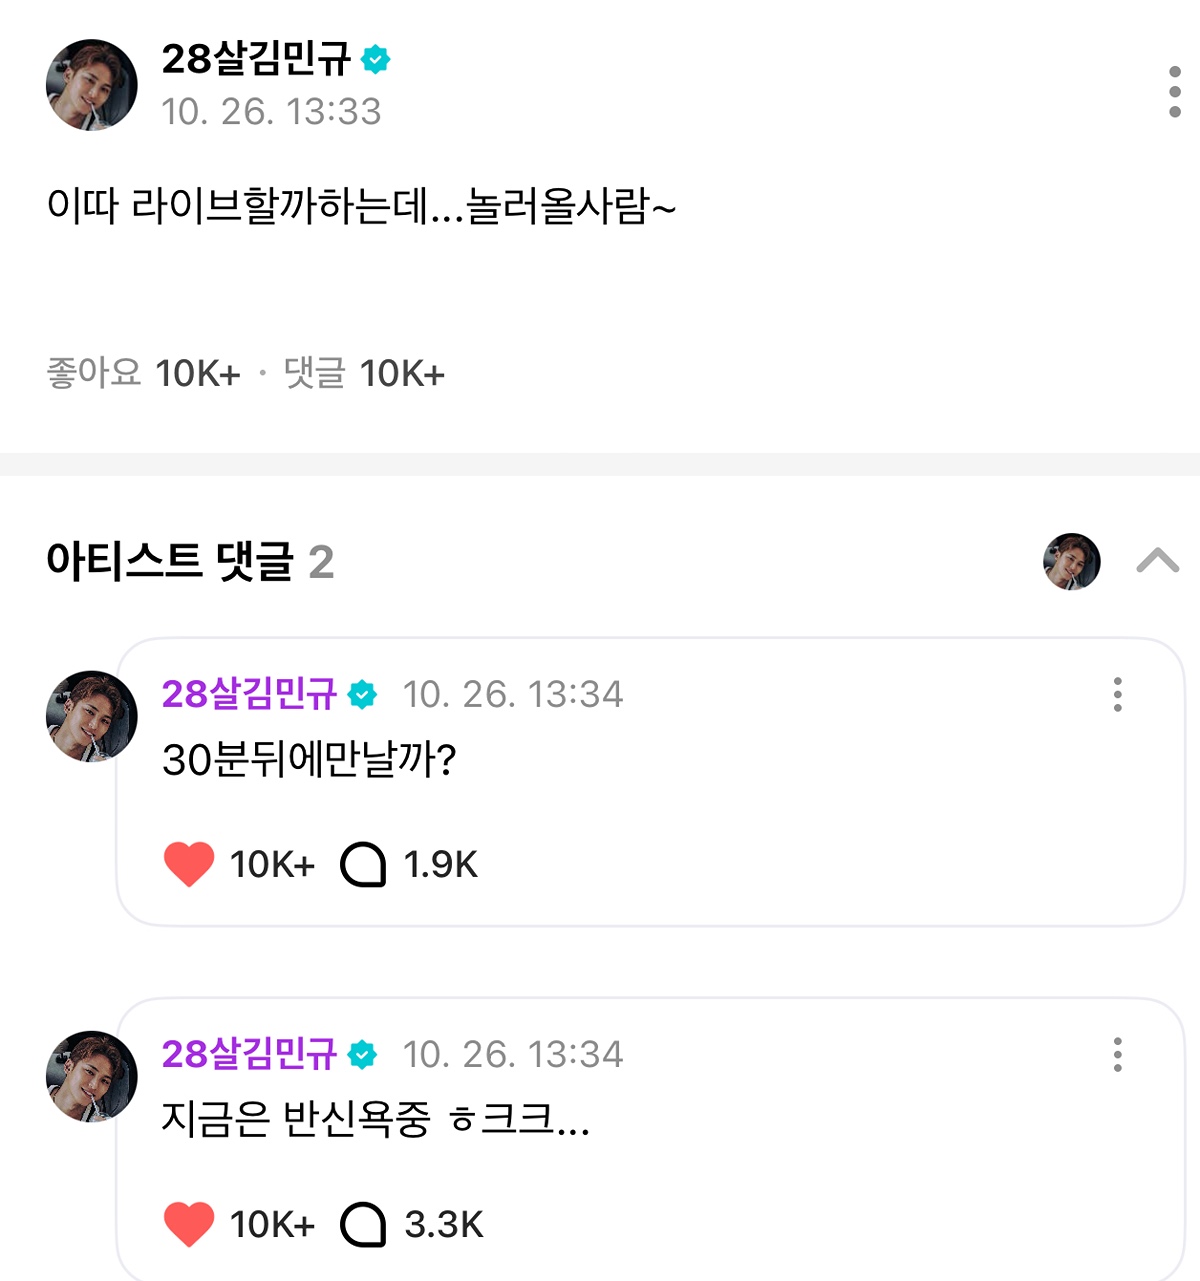1200x1281 pixels.
Task: Open replies bubble showing 1.9K
Action: coord(363,864)
